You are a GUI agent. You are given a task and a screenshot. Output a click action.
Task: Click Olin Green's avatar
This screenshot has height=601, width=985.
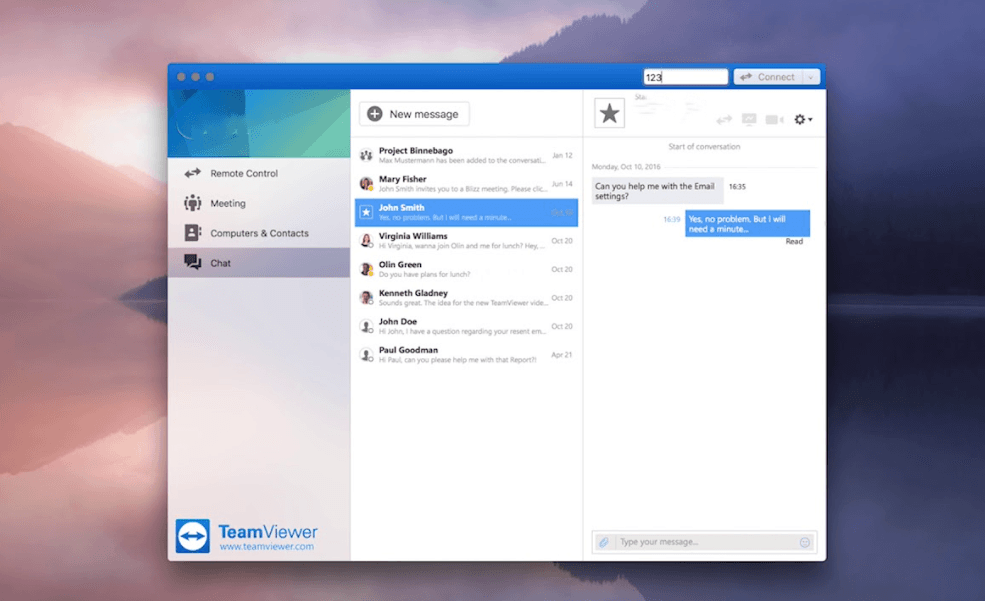366,269
